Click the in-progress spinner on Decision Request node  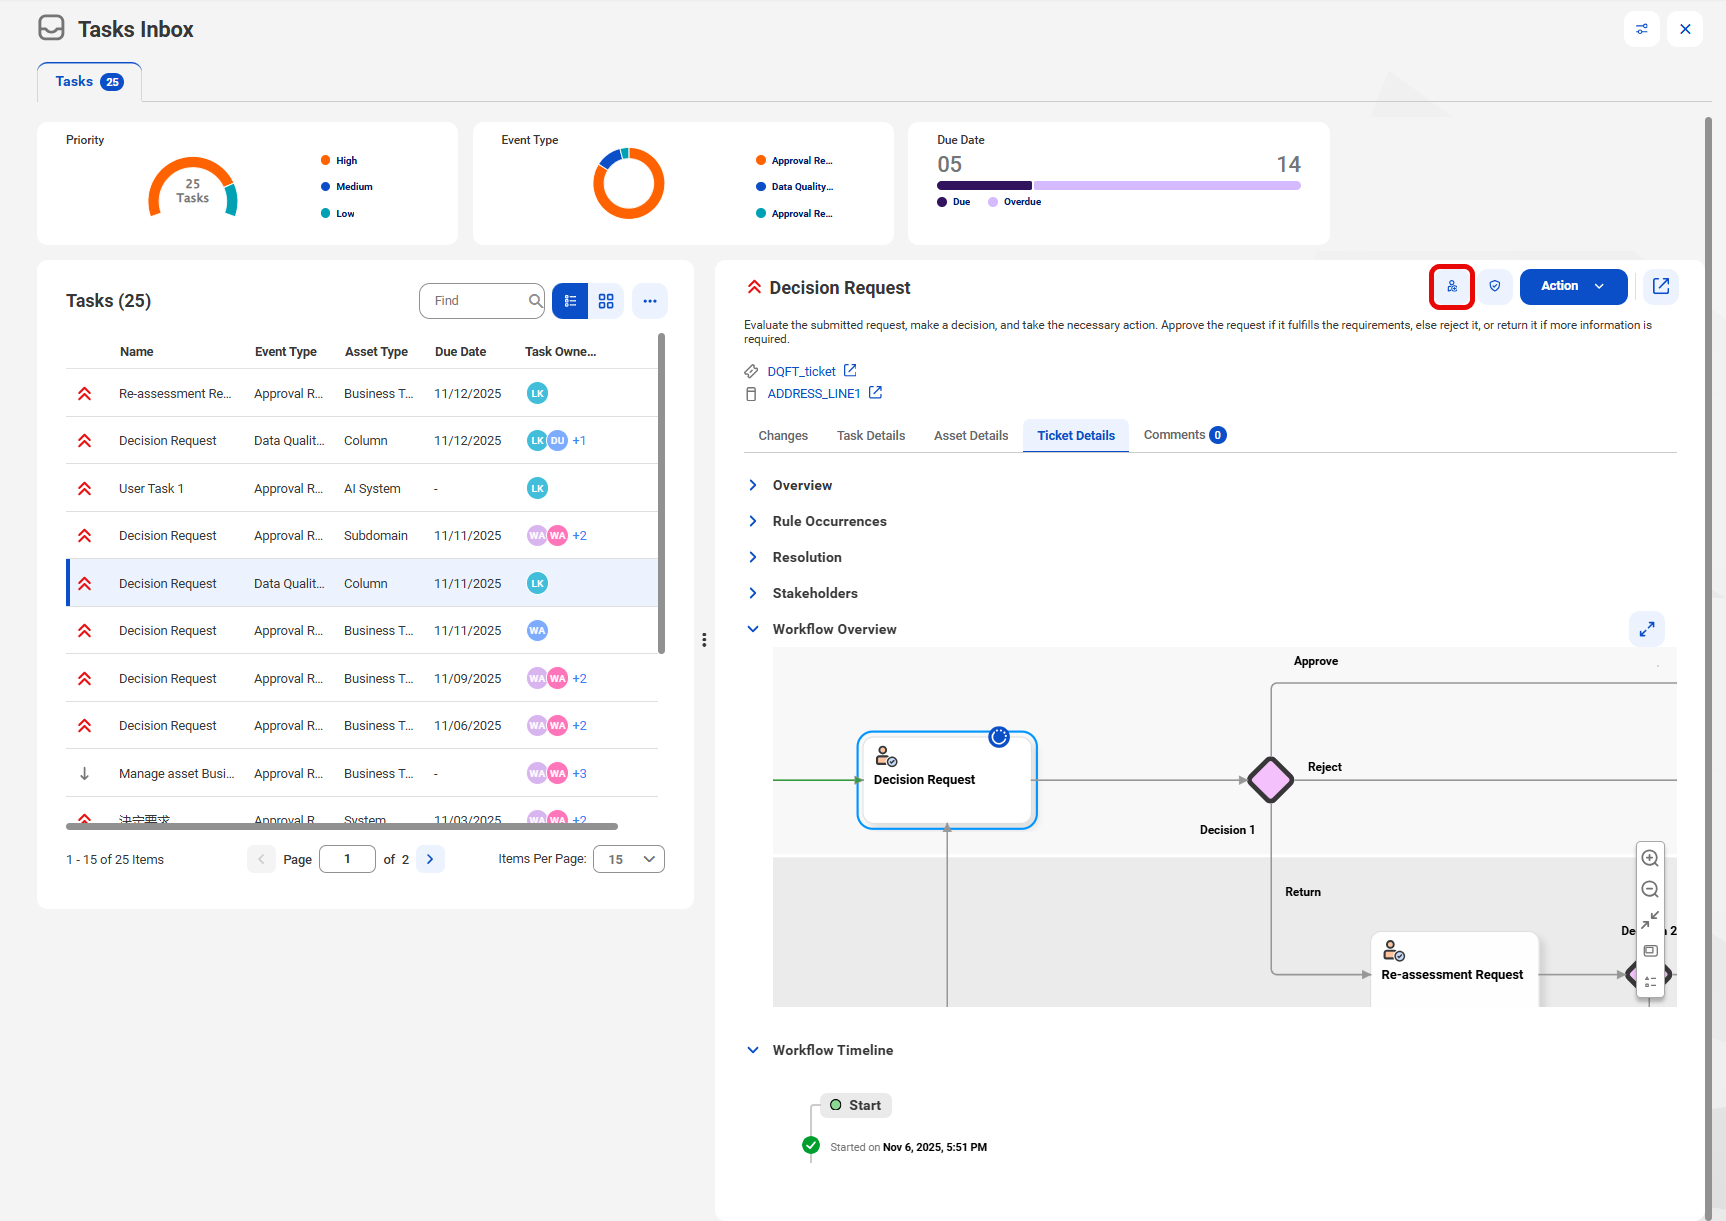(999, 737)
